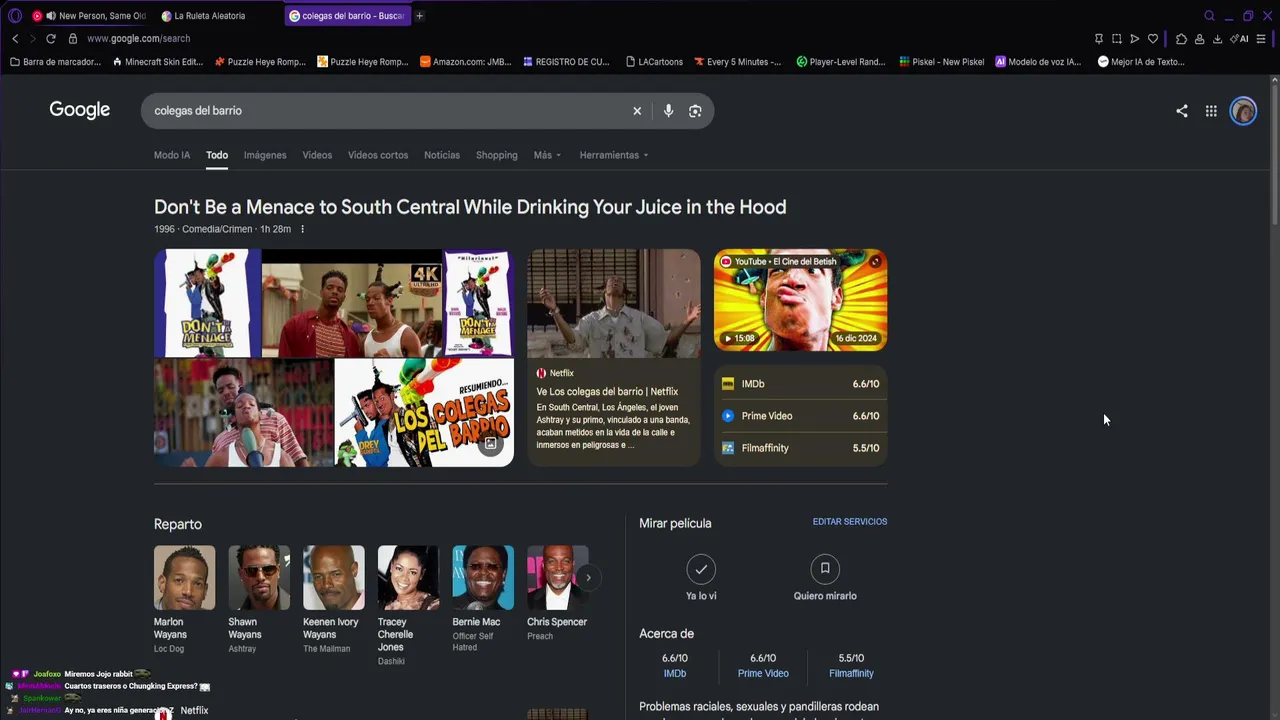
Task: Open the movie title more-options dots
Action: (302, 229)
